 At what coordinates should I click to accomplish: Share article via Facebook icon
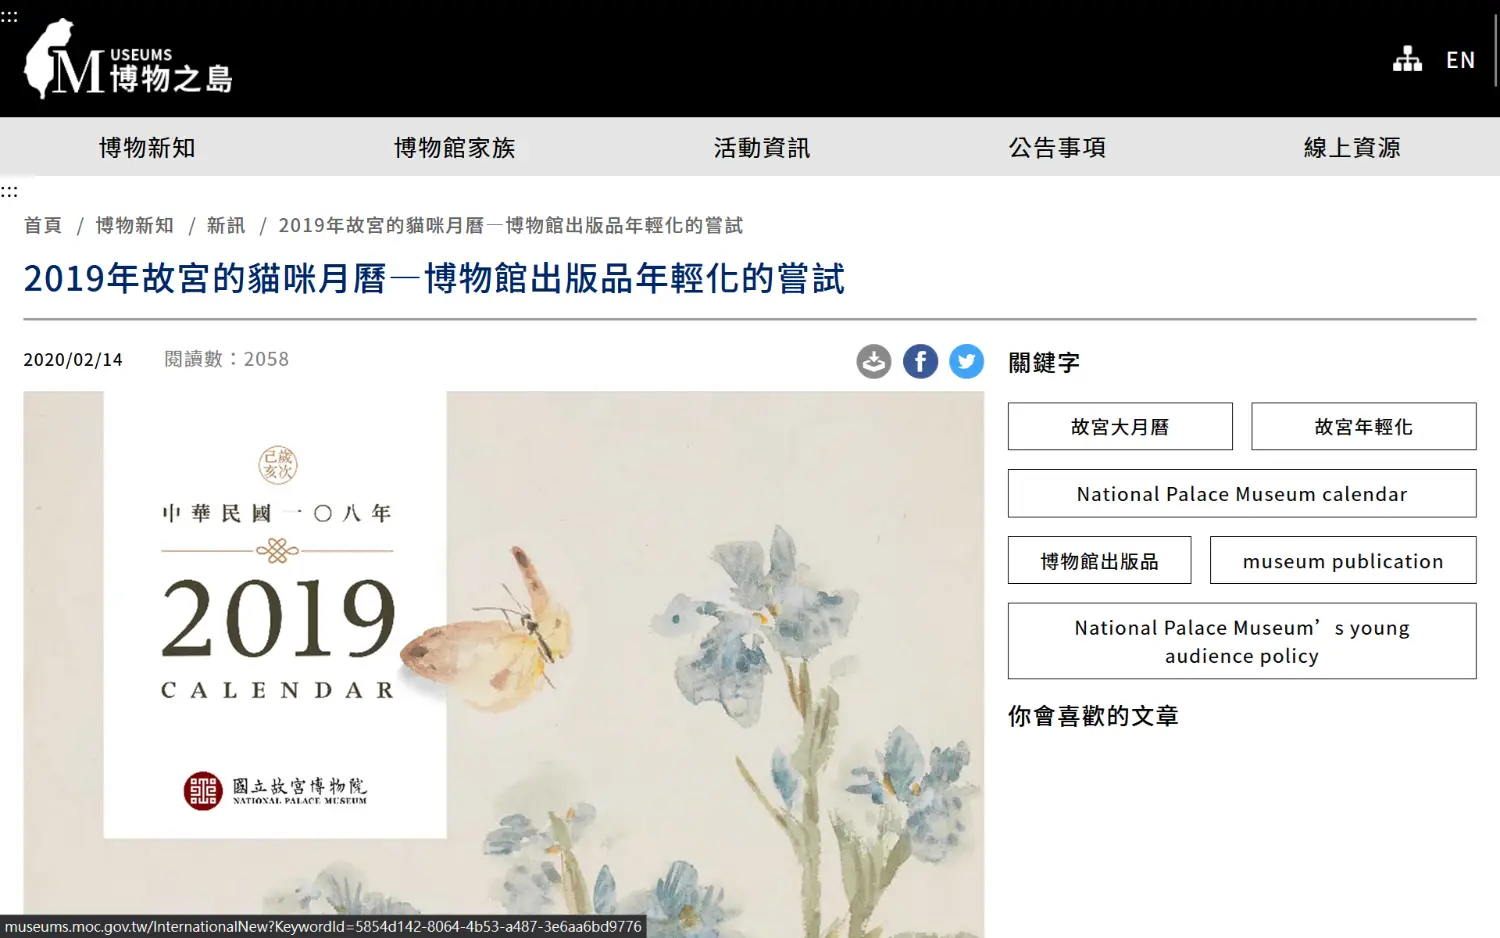coord(920,361)
